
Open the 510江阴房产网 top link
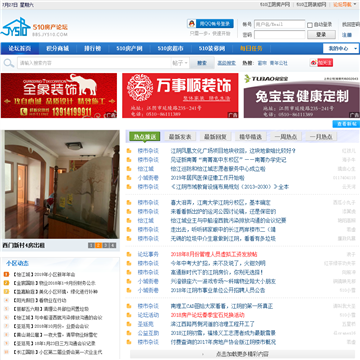275,5
